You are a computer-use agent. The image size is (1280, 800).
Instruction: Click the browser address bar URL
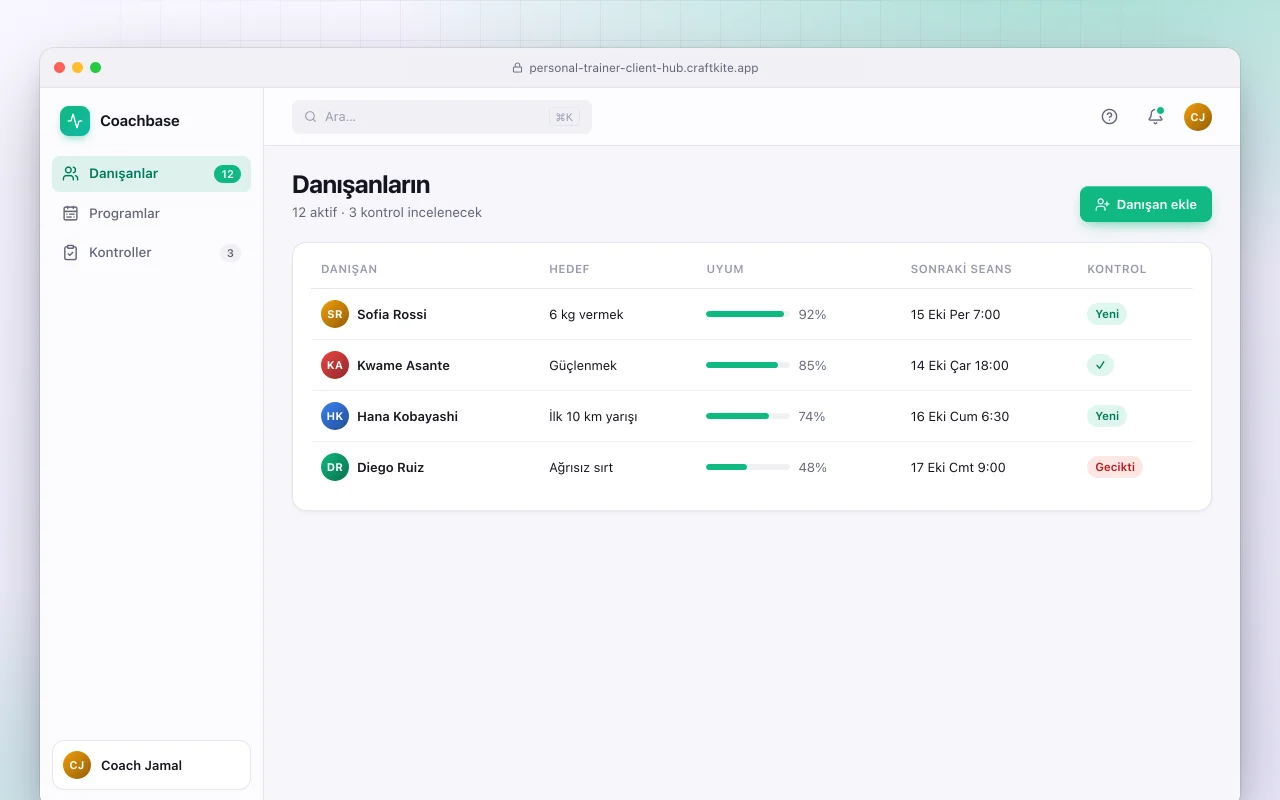point(643,68)
